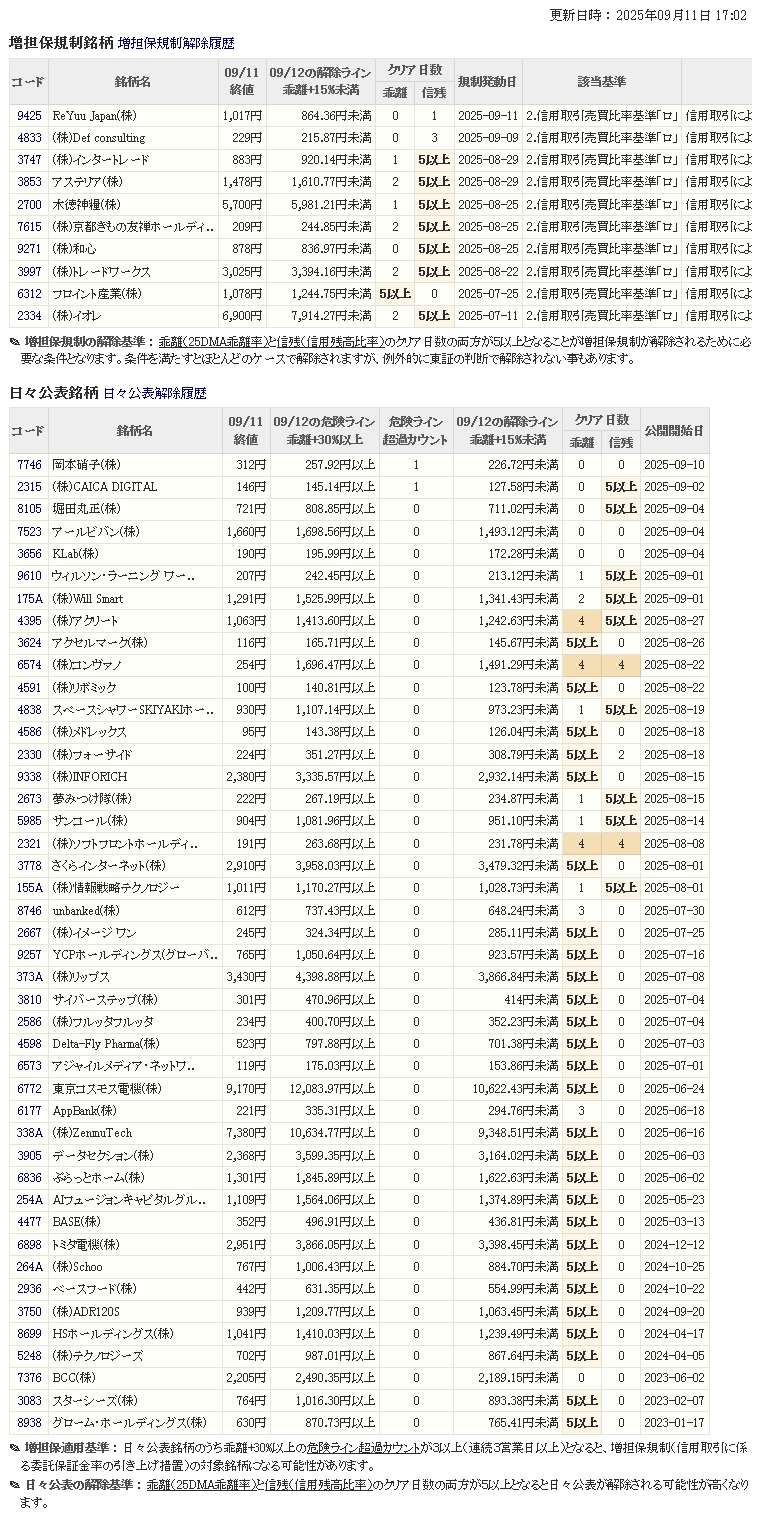Open stock code 7746 link
This screenshot has height=1517, width=760.
tap(29, 465)
